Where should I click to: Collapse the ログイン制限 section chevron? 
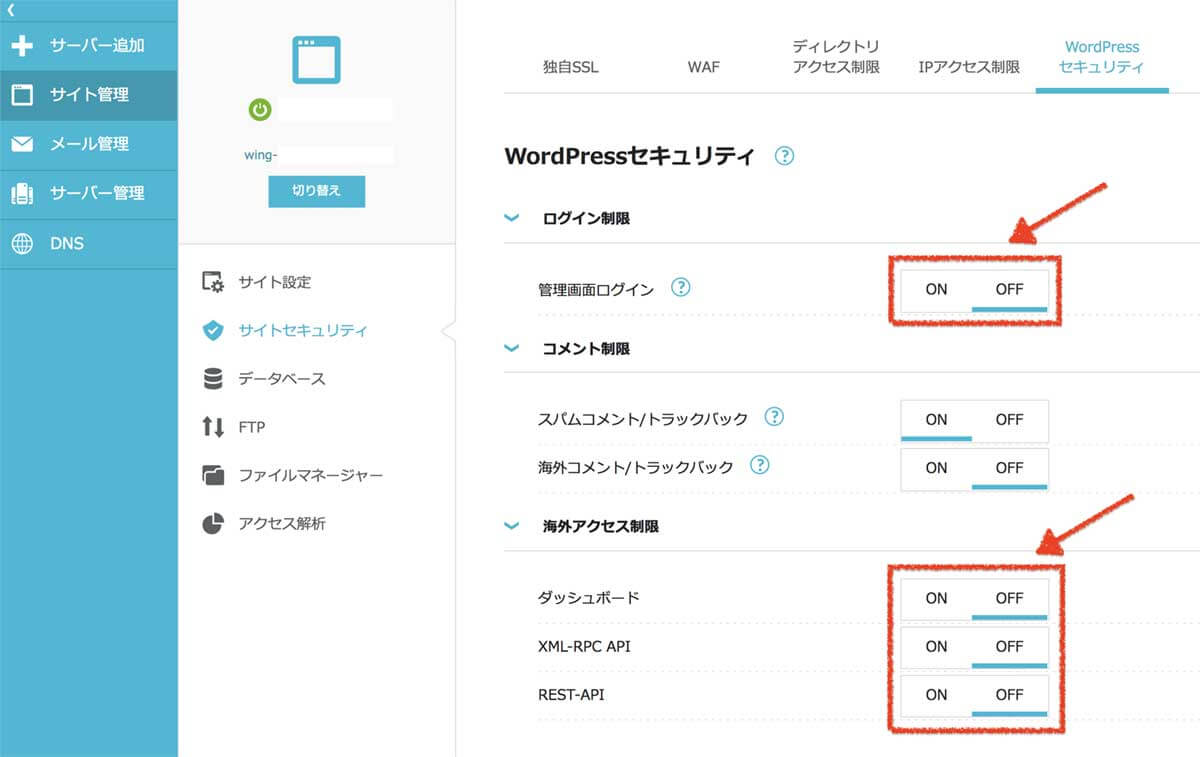click(x=512, y=218)
